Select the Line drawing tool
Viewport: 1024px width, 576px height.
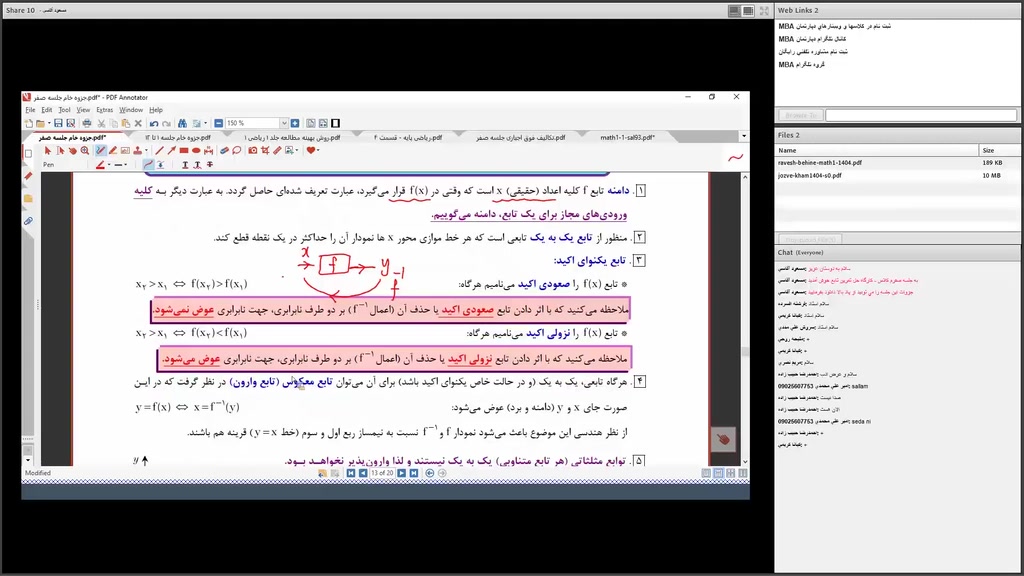(159, 150)
